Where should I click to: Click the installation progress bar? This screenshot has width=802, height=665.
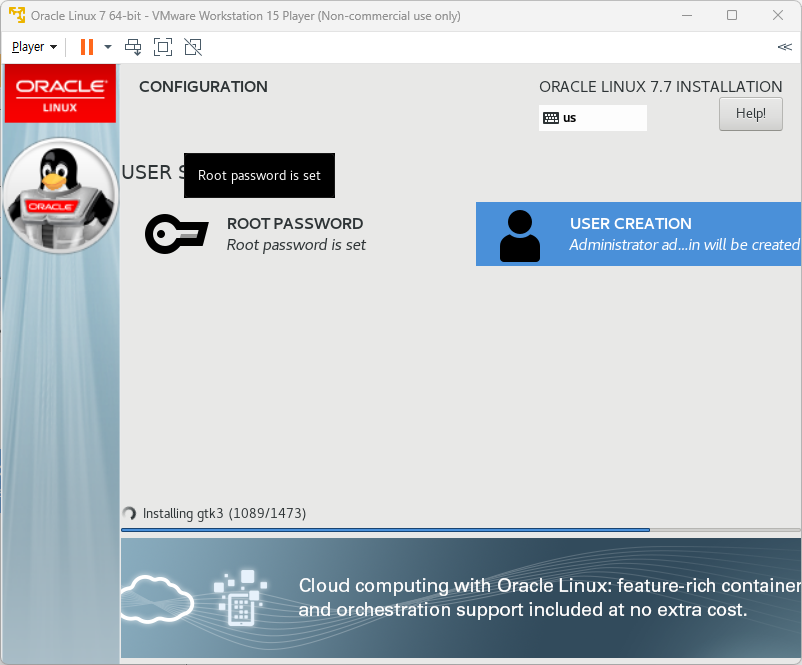pyautogui.click(x=460, y=530)
